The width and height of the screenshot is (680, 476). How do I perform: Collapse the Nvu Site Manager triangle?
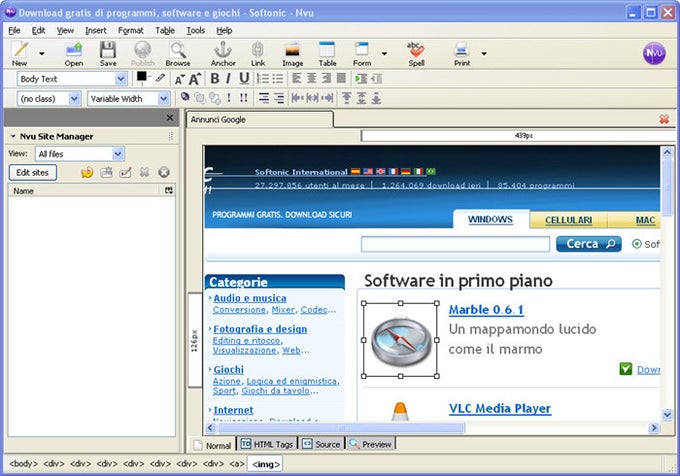[13, 136]
